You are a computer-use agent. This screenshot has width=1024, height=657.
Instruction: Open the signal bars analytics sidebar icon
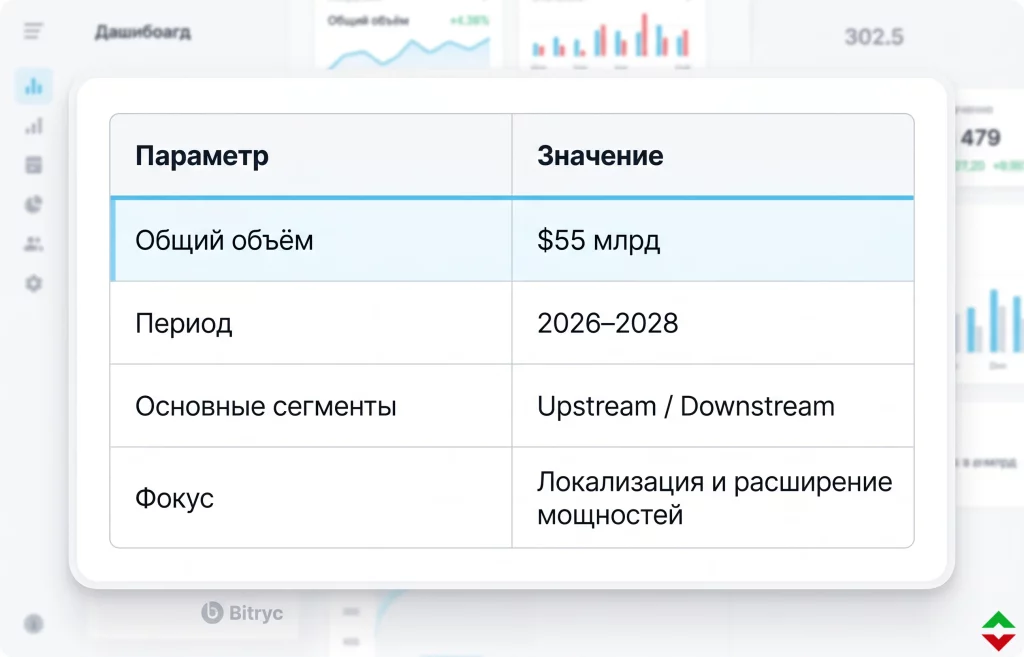pos(34,125)
